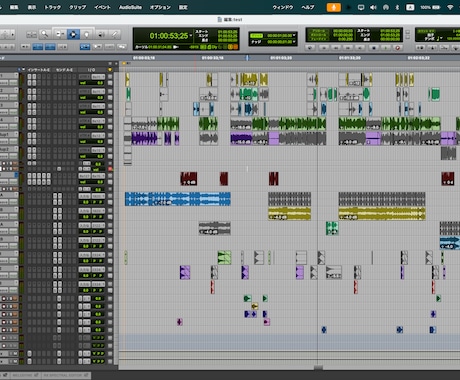Open the トラック menu
This screenshot has width=460, height=380.
[x=53, y=7]
